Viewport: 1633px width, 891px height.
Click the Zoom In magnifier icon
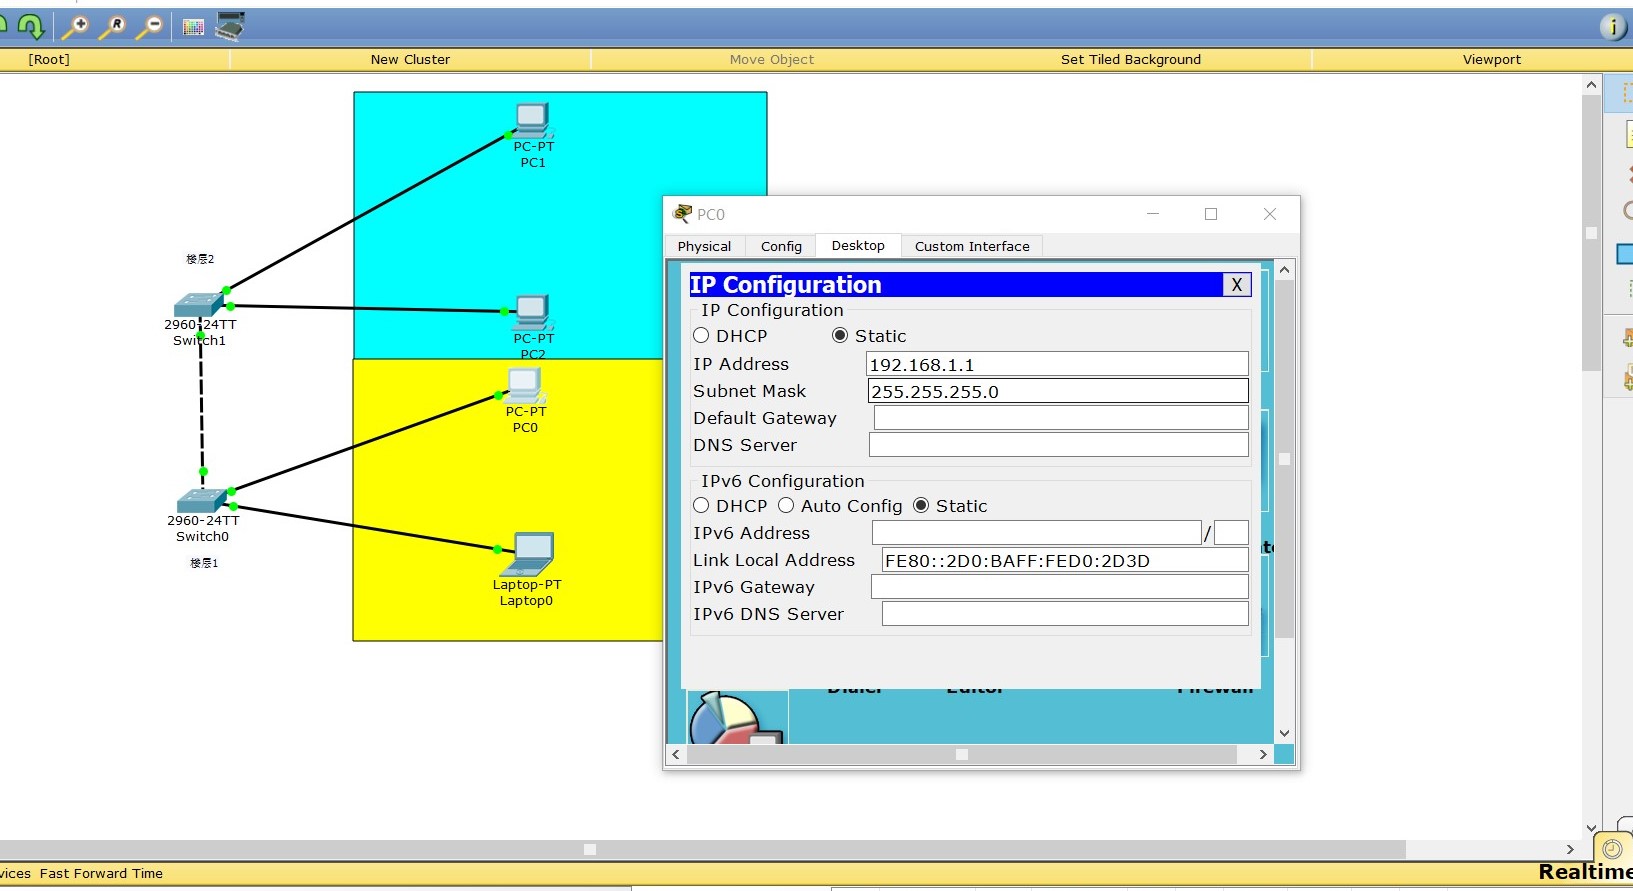[75, 27]
